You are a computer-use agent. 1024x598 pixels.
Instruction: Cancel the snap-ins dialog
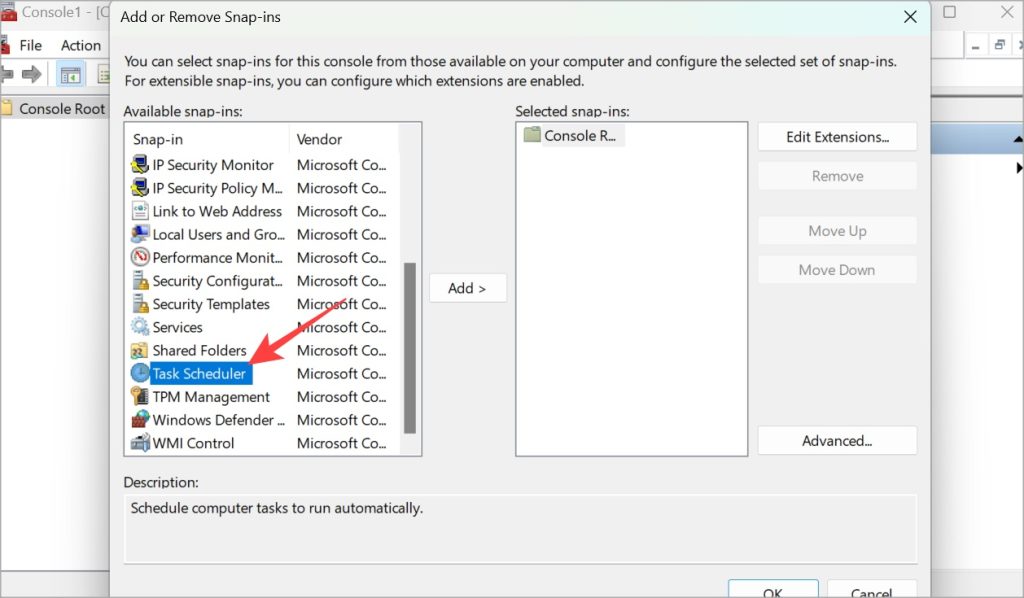tap(872, 588)
